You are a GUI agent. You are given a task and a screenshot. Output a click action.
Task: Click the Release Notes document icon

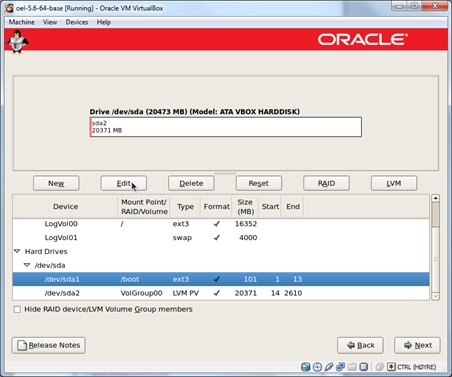(x=22, y=345)
